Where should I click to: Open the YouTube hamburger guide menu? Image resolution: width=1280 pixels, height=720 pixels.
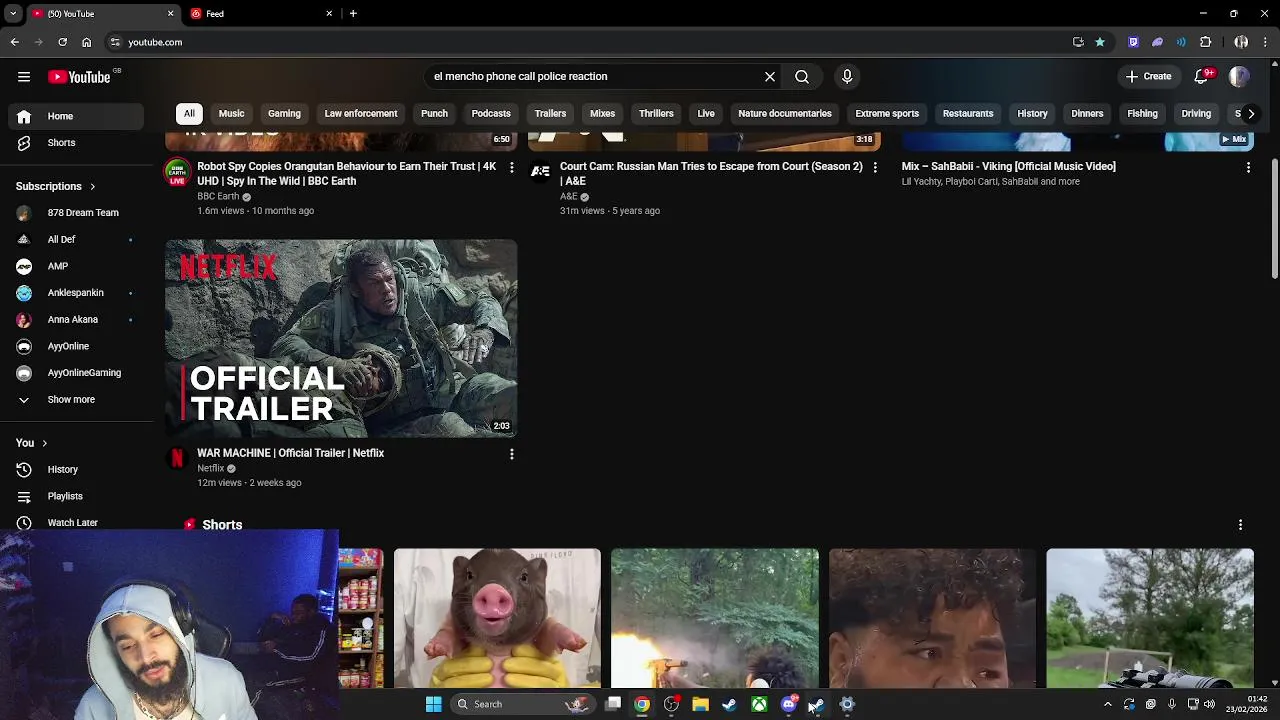[24, 77]
